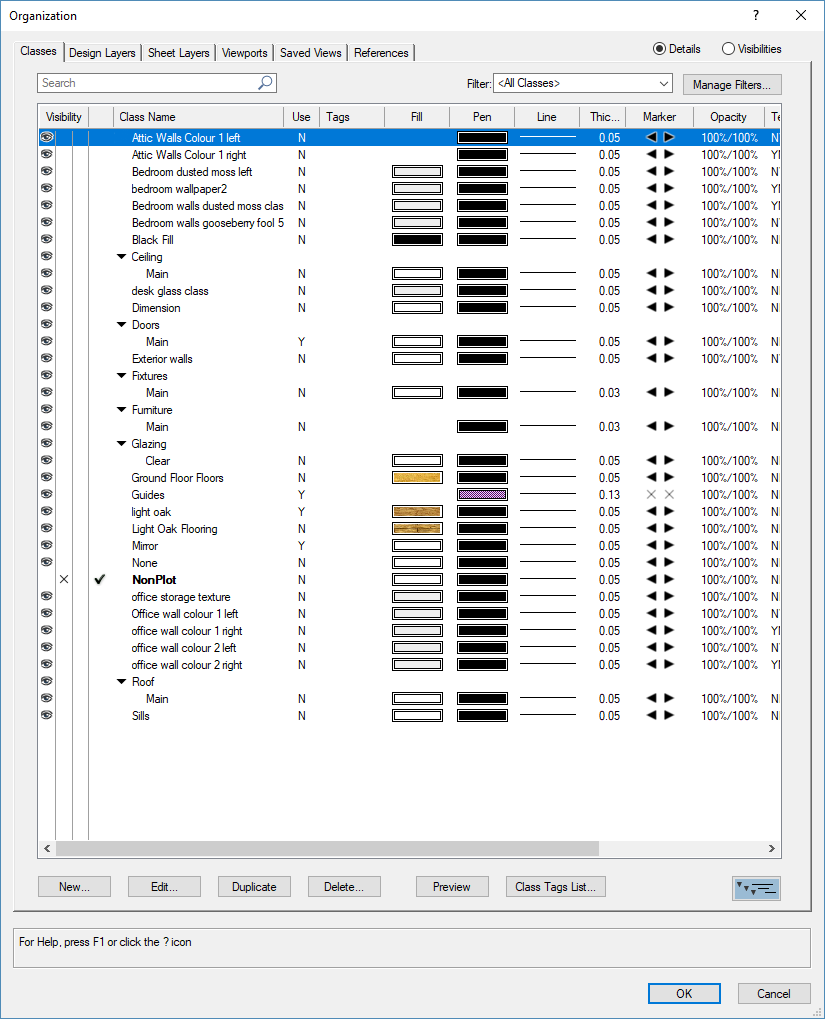Select the Details radio button

pos(659,49)
